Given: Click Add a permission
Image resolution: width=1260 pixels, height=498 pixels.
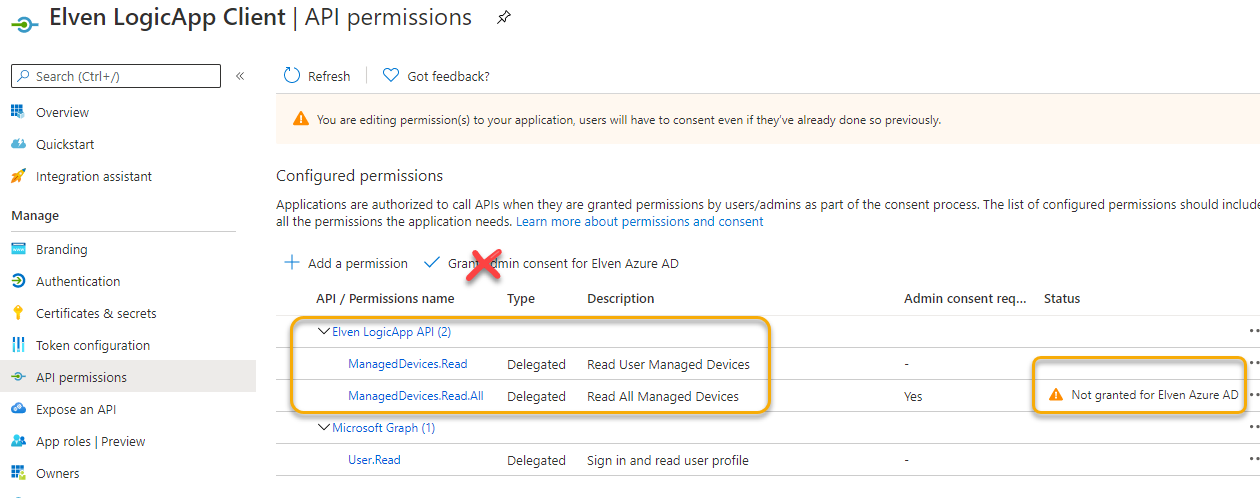Looking at the screenshot, I should [346, 263].
